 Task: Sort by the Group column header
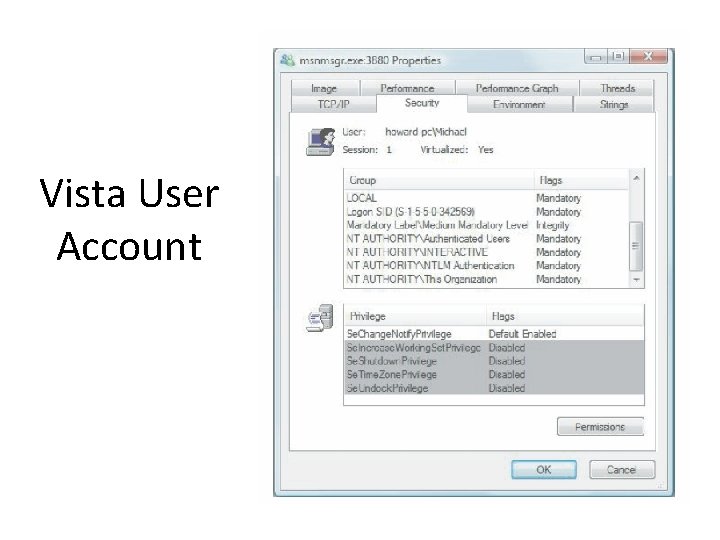click(439, 180)
